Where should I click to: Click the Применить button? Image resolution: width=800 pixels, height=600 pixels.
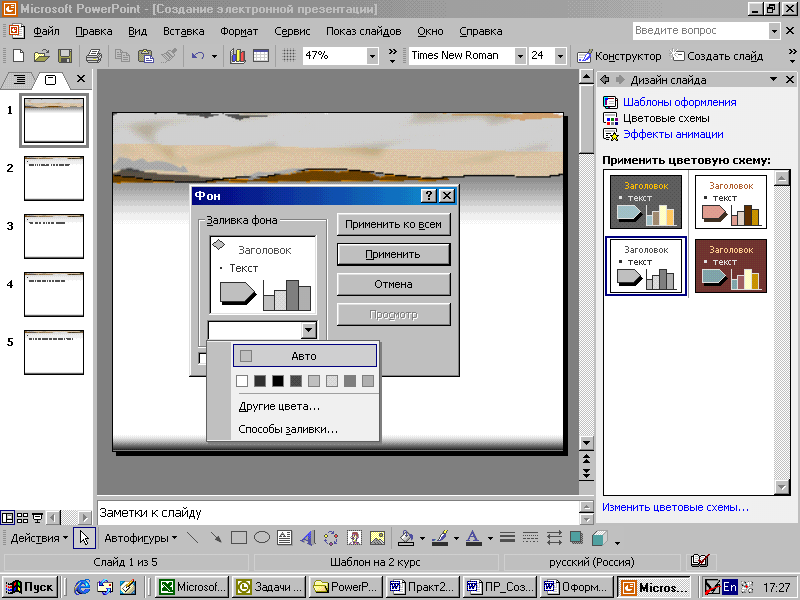point(393,254)
